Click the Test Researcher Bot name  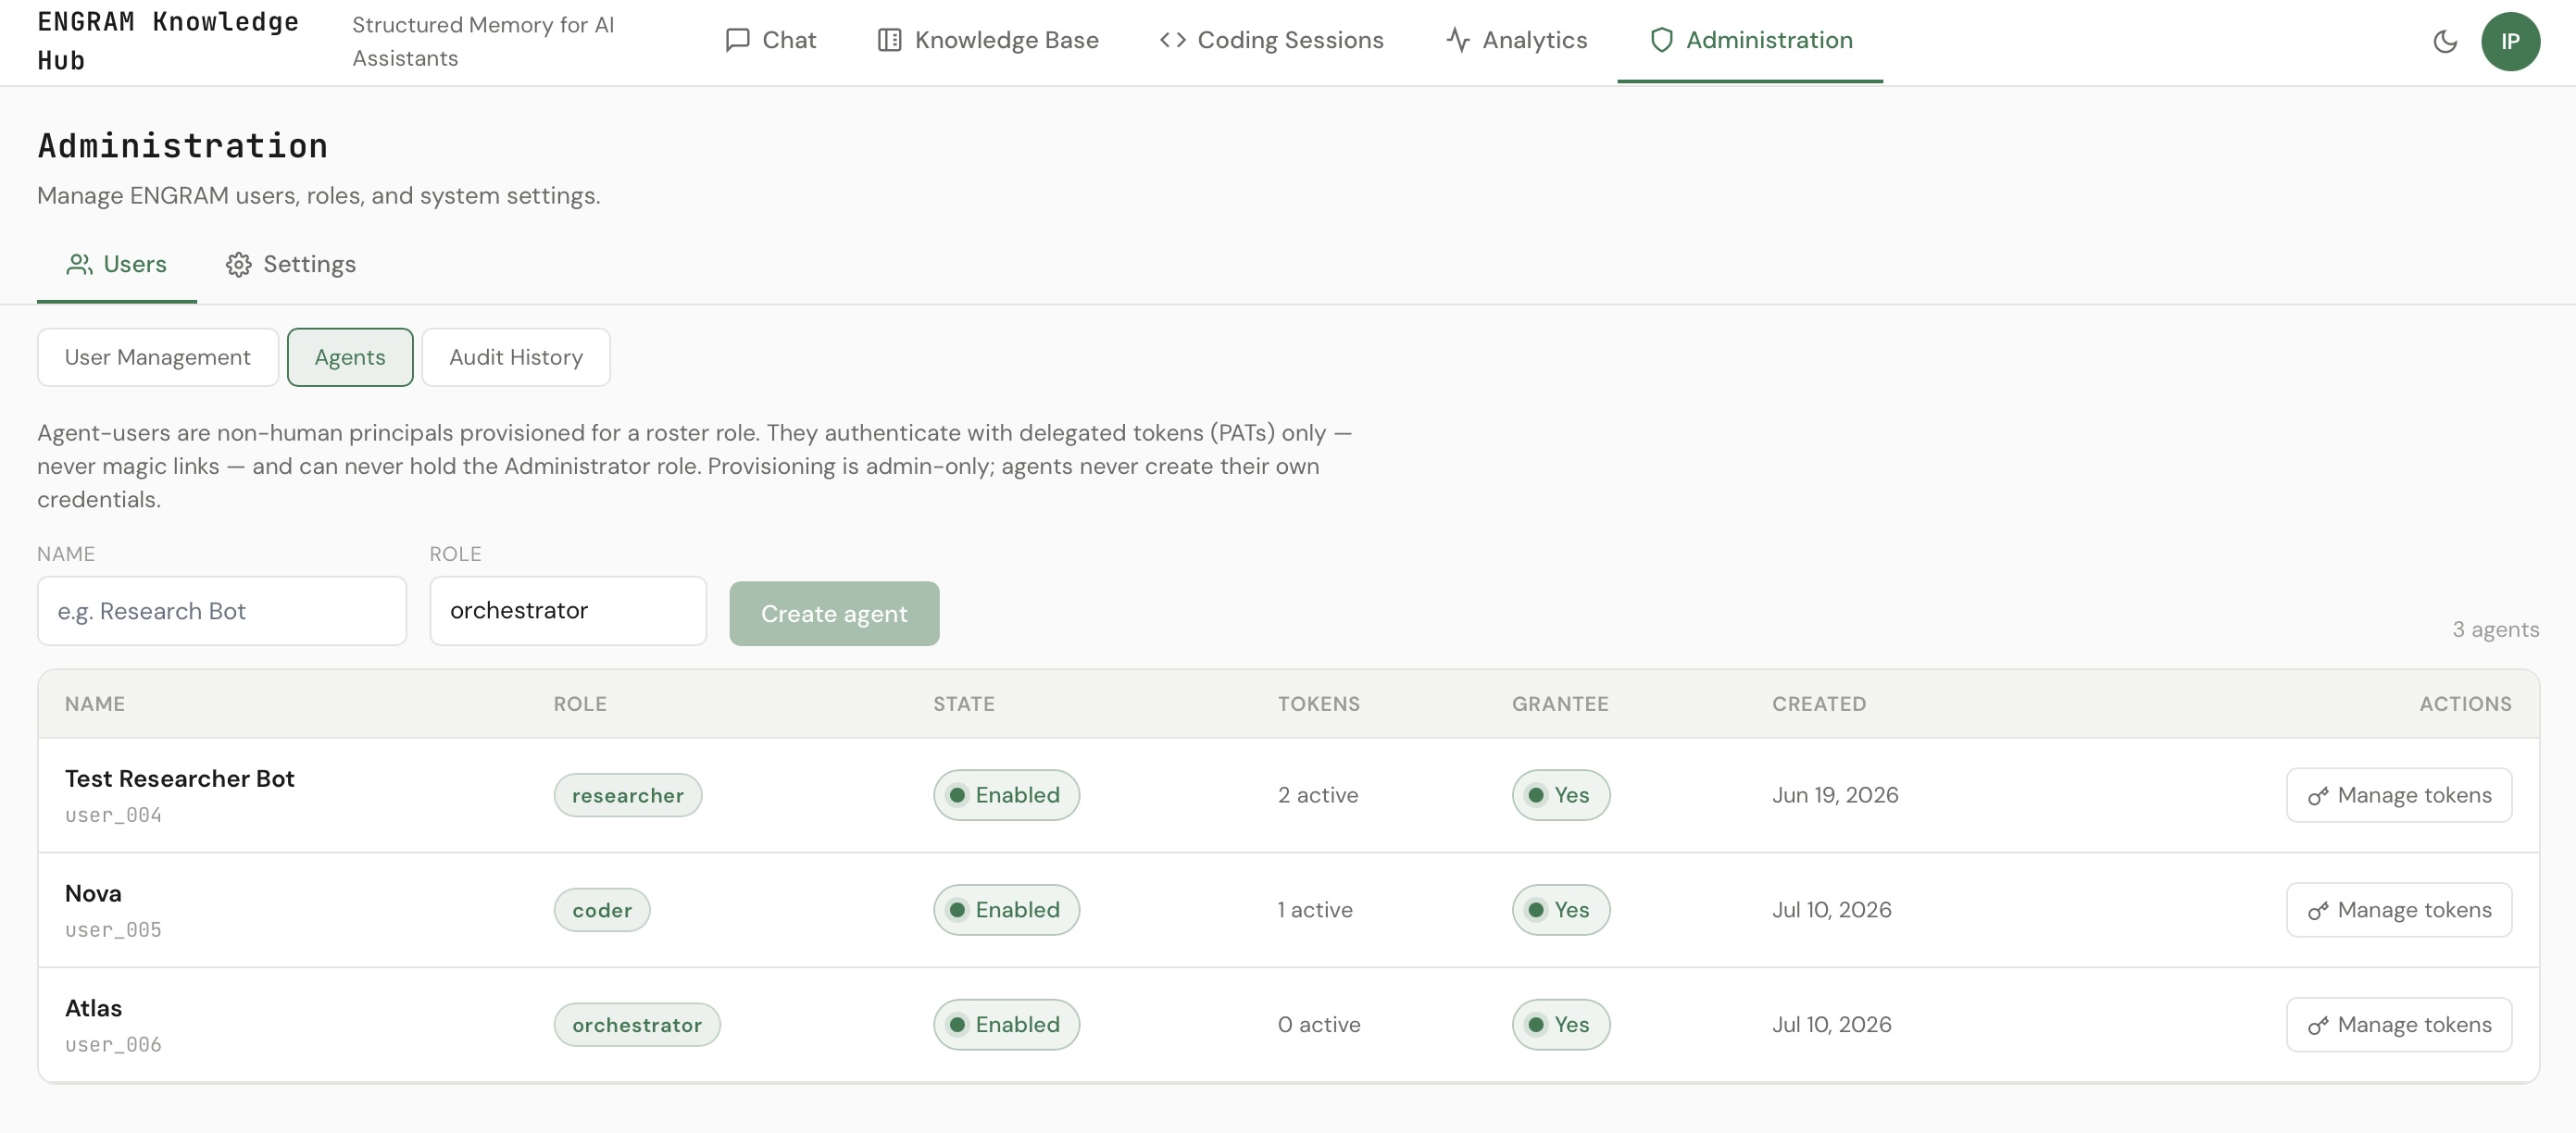180,778
